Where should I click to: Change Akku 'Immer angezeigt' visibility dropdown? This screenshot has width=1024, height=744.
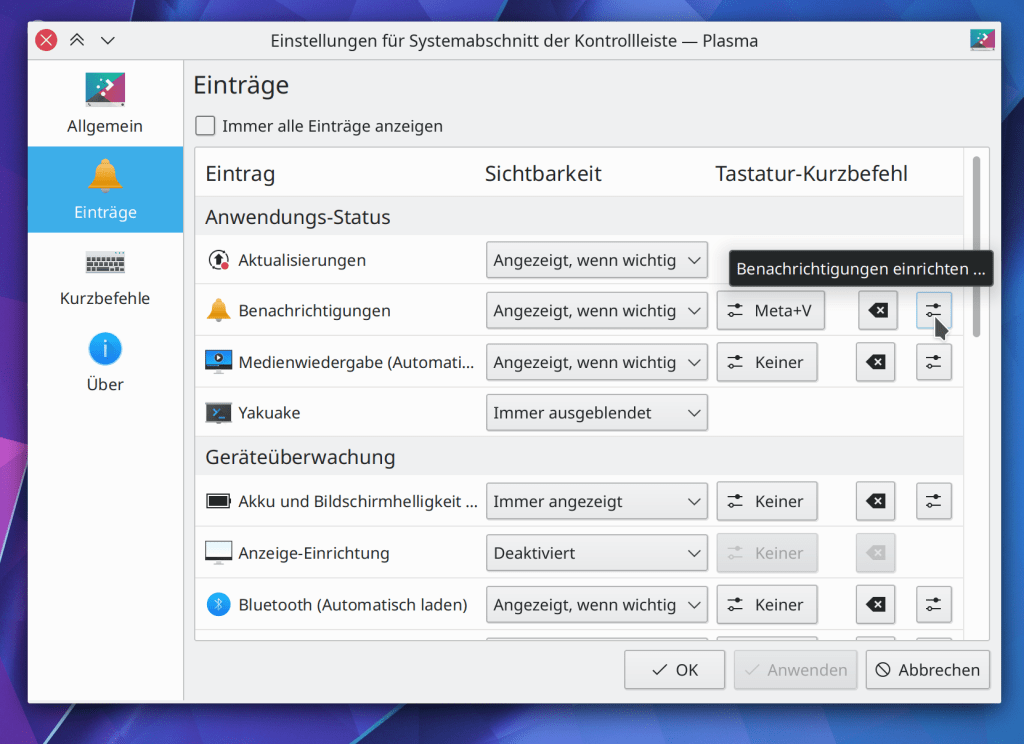(596, 501)
